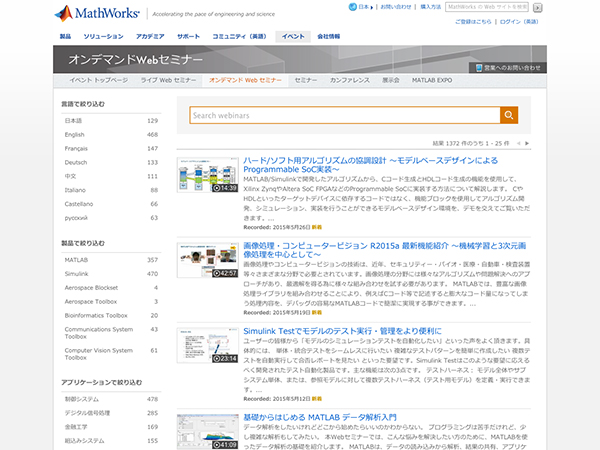Open the ソリューション menu item

click(x=103, y=36)
